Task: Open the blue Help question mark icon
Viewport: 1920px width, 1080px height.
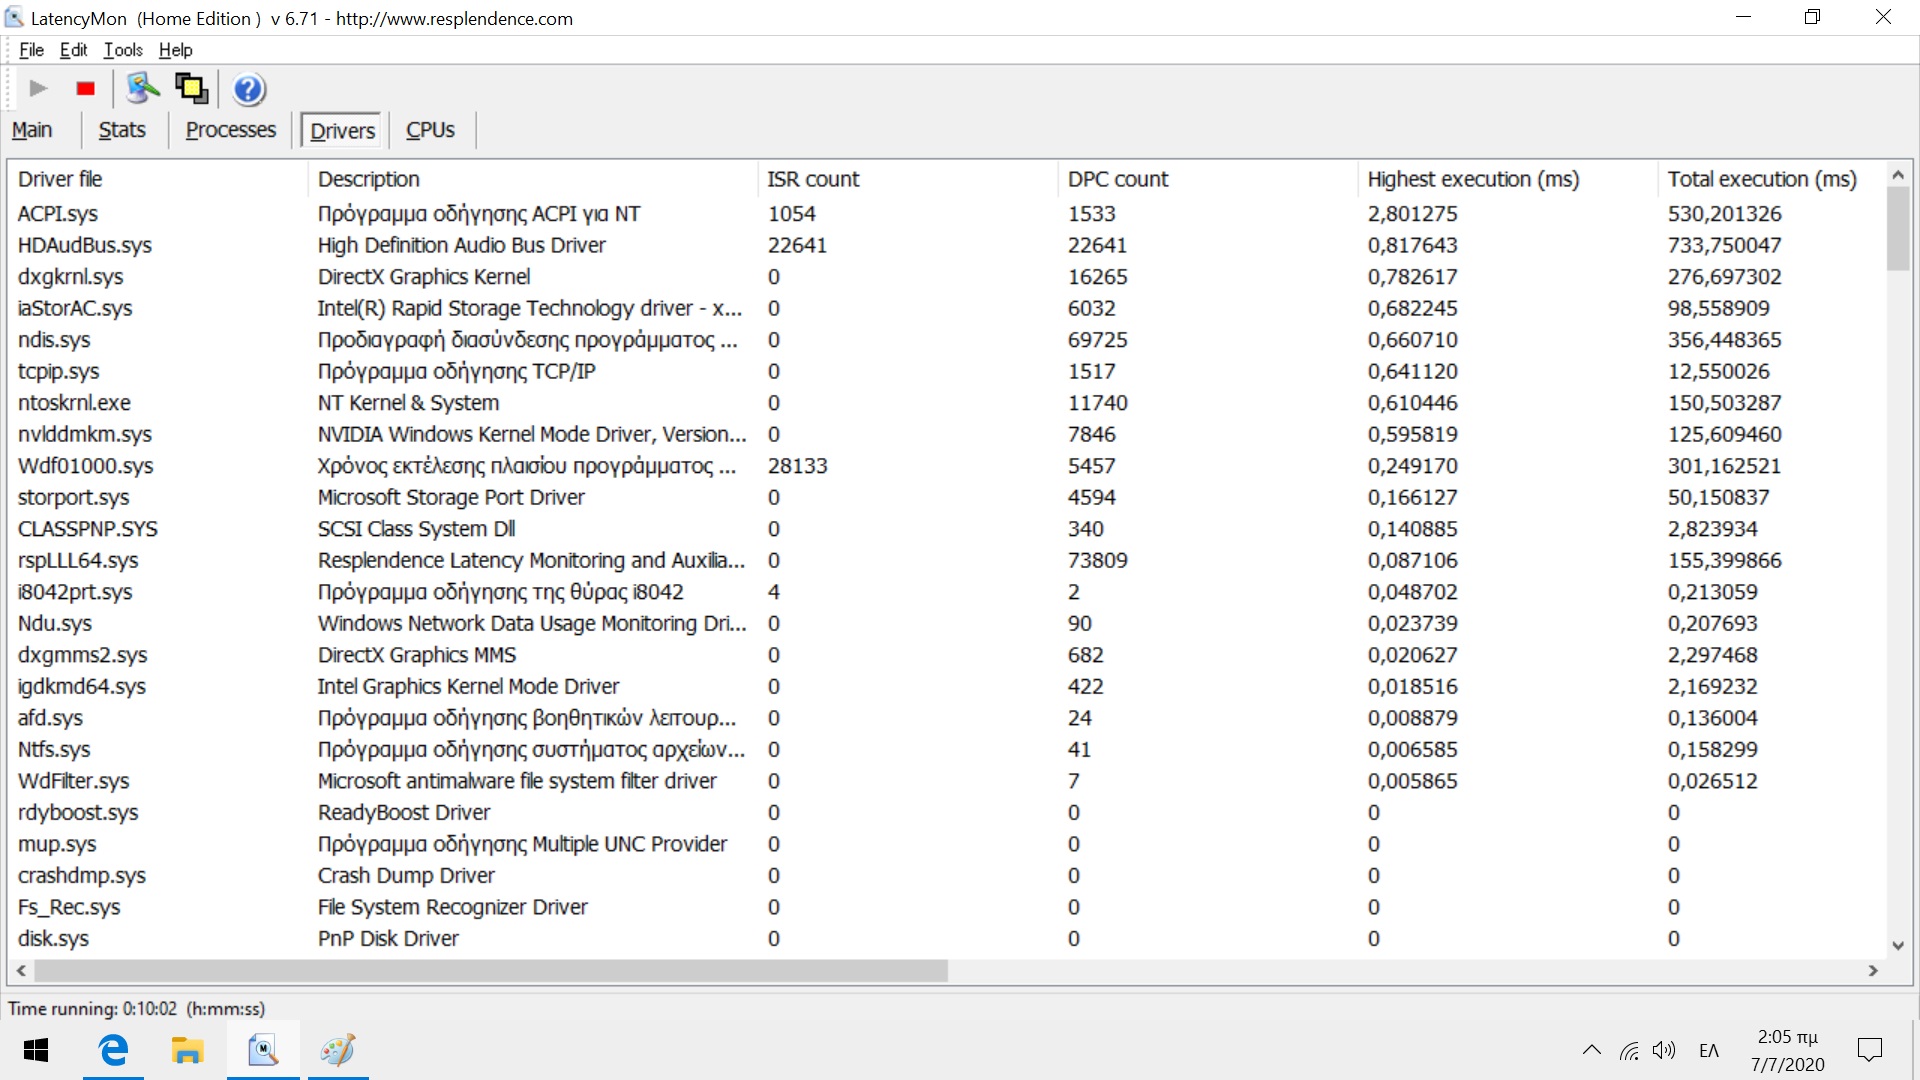Action: [x=248, y=89]
